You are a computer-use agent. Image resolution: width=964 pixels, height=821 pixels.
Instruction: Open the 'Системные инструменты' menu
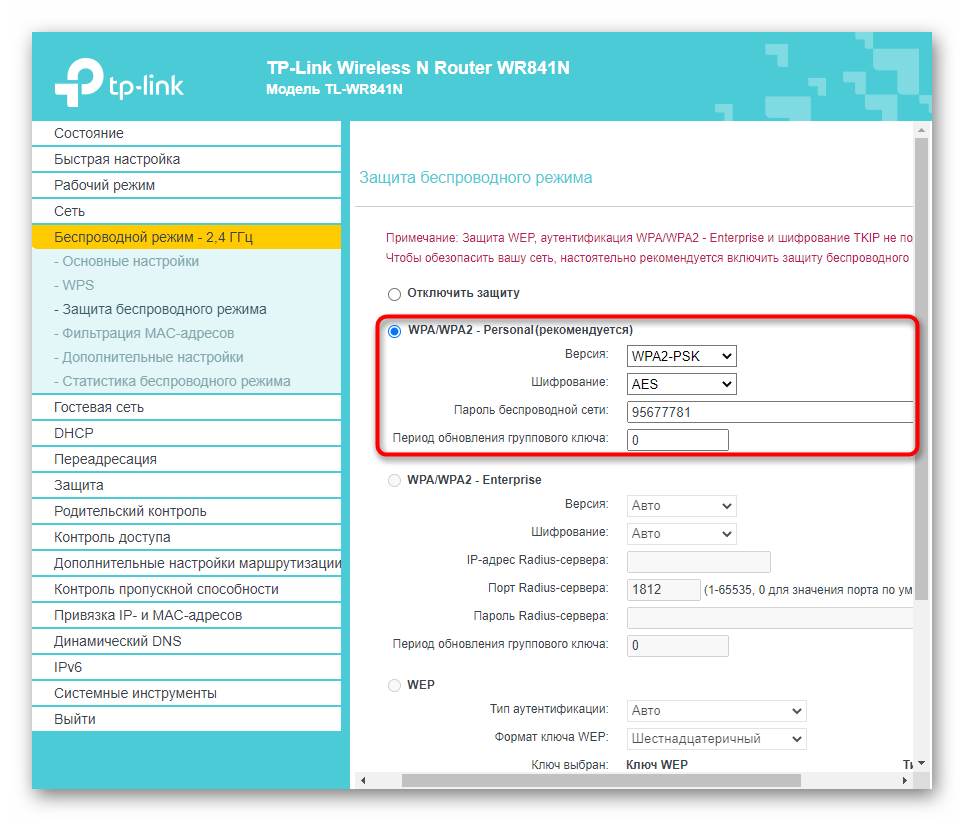coord(135,693)
